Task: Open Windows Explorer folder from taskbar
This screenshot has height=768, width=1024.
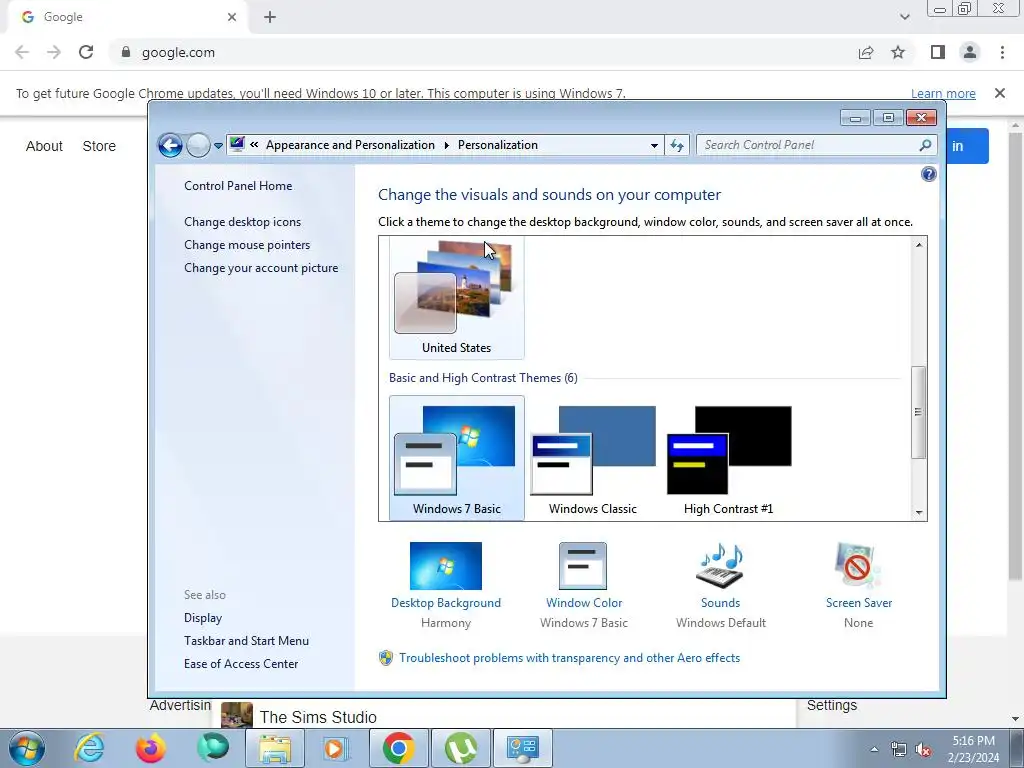Action: [x=275, y=748]
